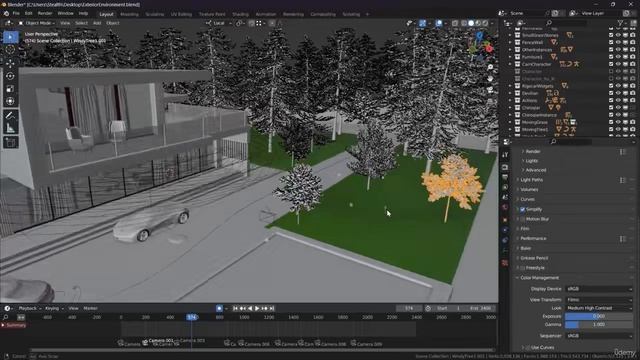Open the Render properties tab
Screen dimensions: 640x360
[x=505, y=167]
